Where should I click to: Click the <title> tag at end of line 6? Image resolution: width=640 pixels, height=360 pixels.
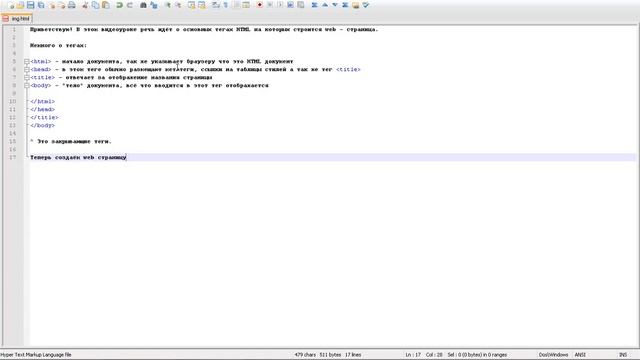[348, 70]
